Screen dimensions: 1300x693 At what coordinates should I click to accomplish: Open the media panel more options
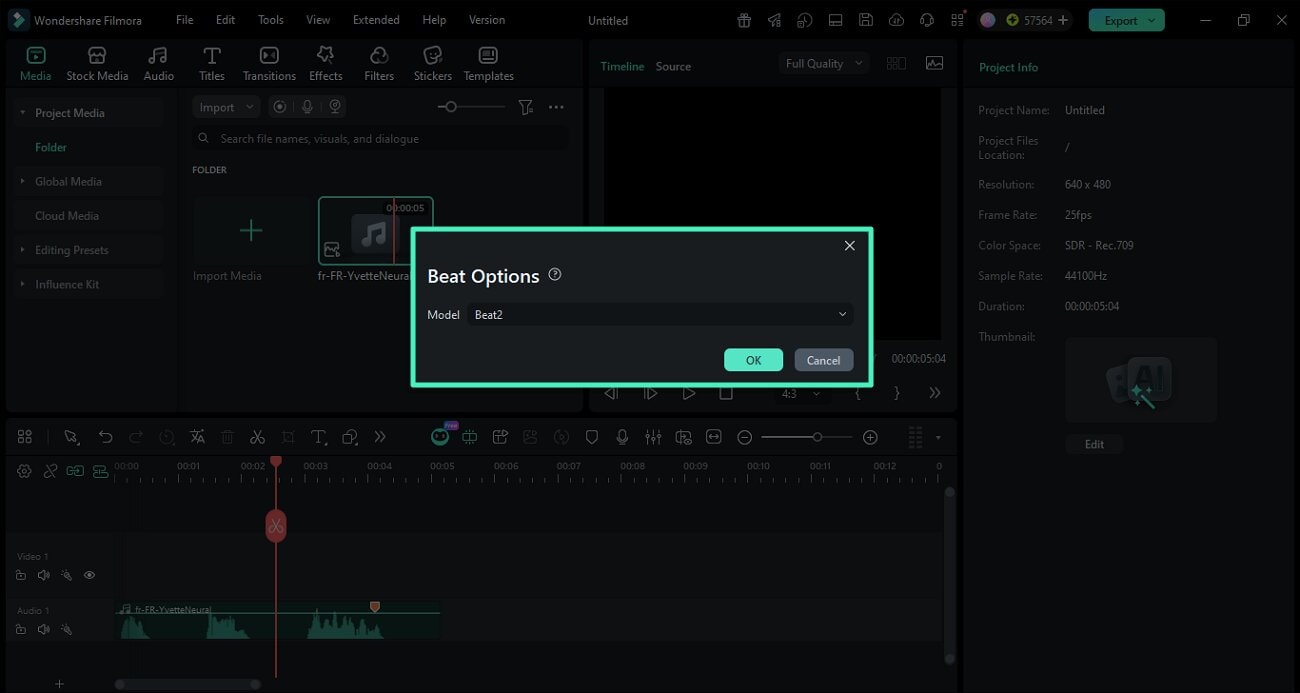click(x=556, y=107)
